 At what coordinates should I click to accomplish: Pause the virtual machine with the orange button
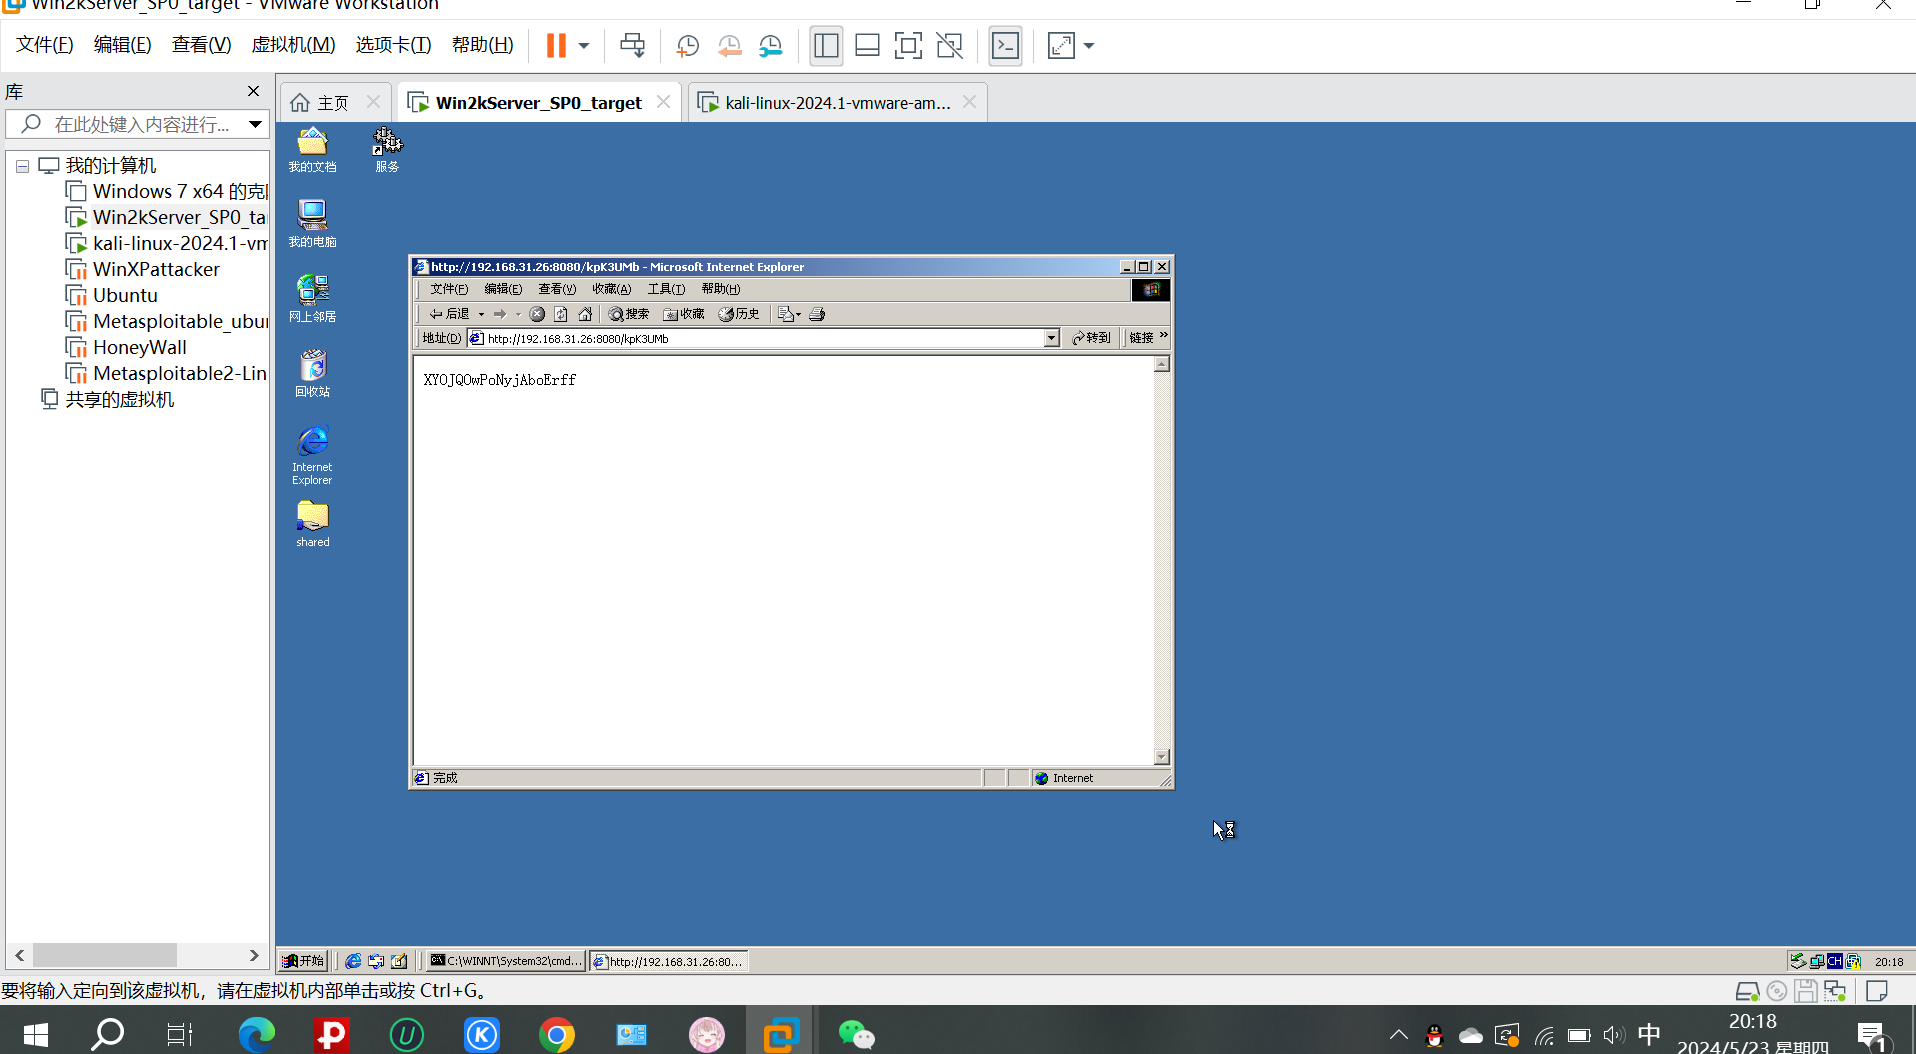tap(556, 45)
